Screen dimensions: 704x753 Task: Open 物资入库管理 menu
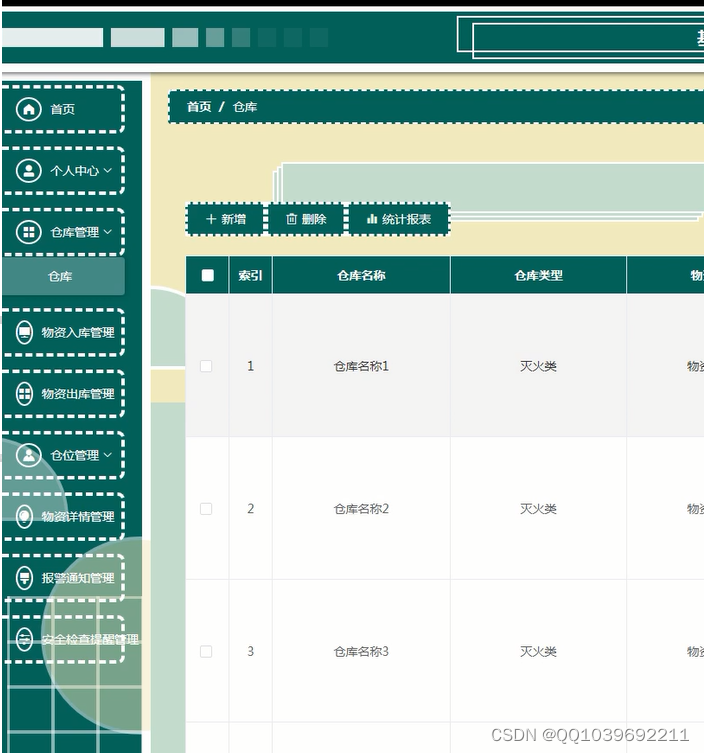click(x=63, y=332)
